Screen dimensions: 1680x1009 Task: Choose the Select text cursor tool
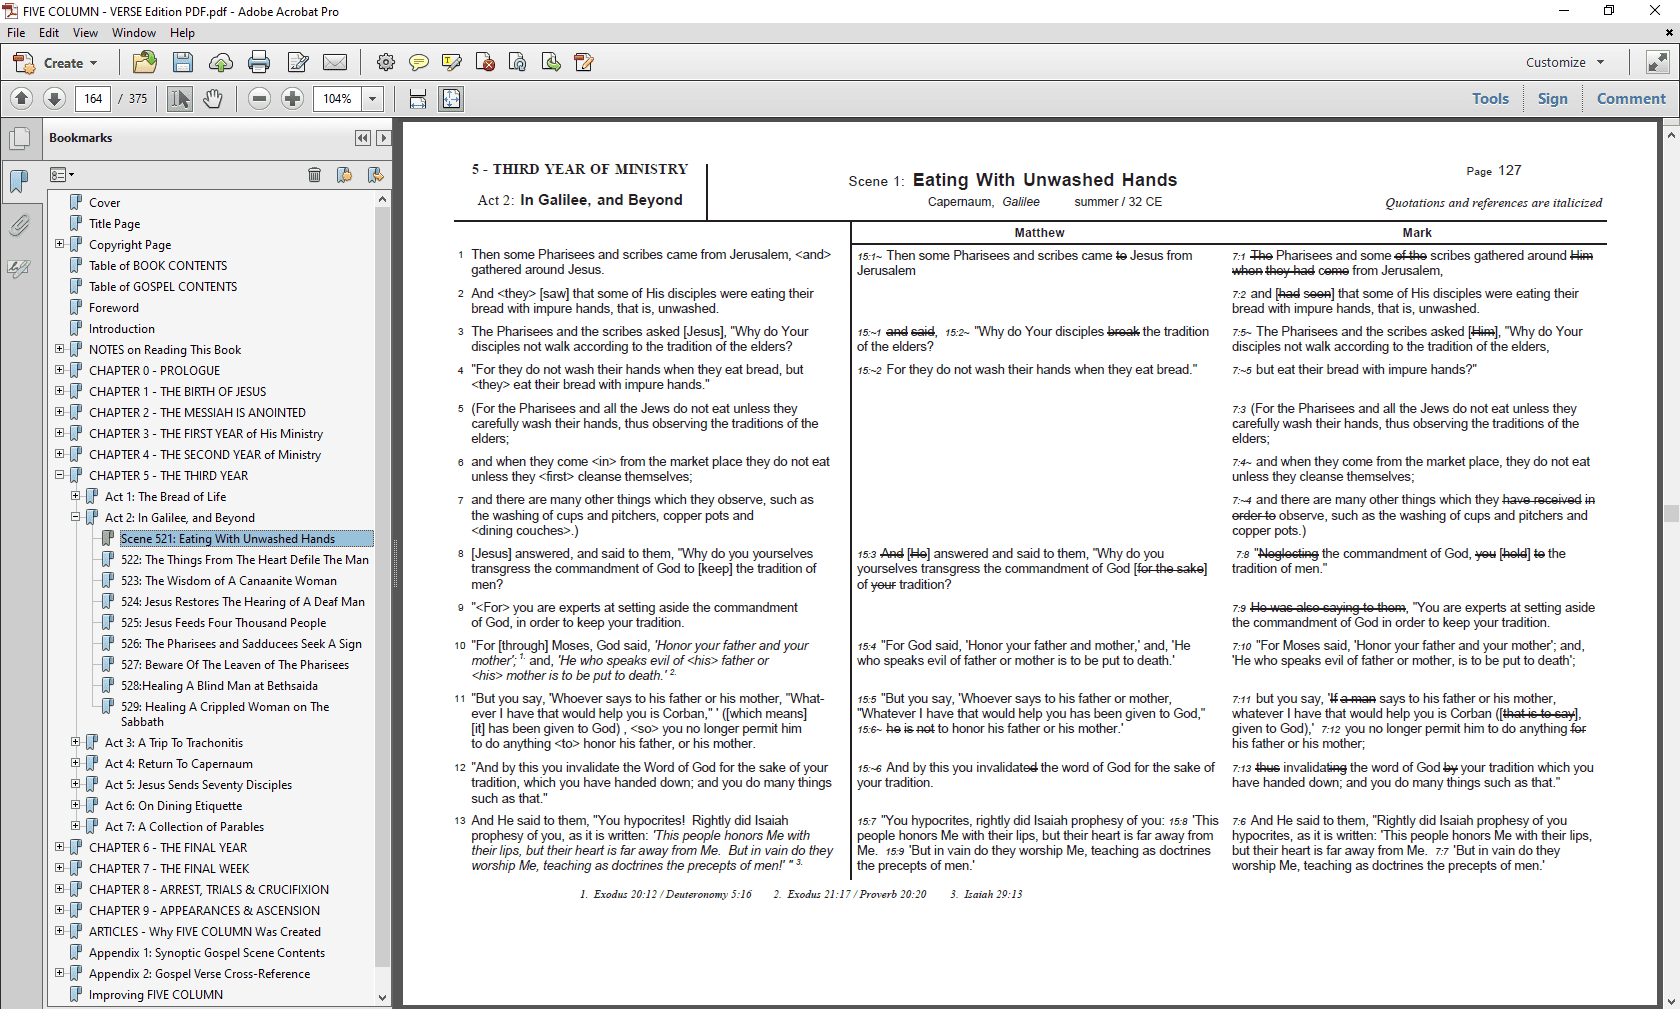pos(180,98)
